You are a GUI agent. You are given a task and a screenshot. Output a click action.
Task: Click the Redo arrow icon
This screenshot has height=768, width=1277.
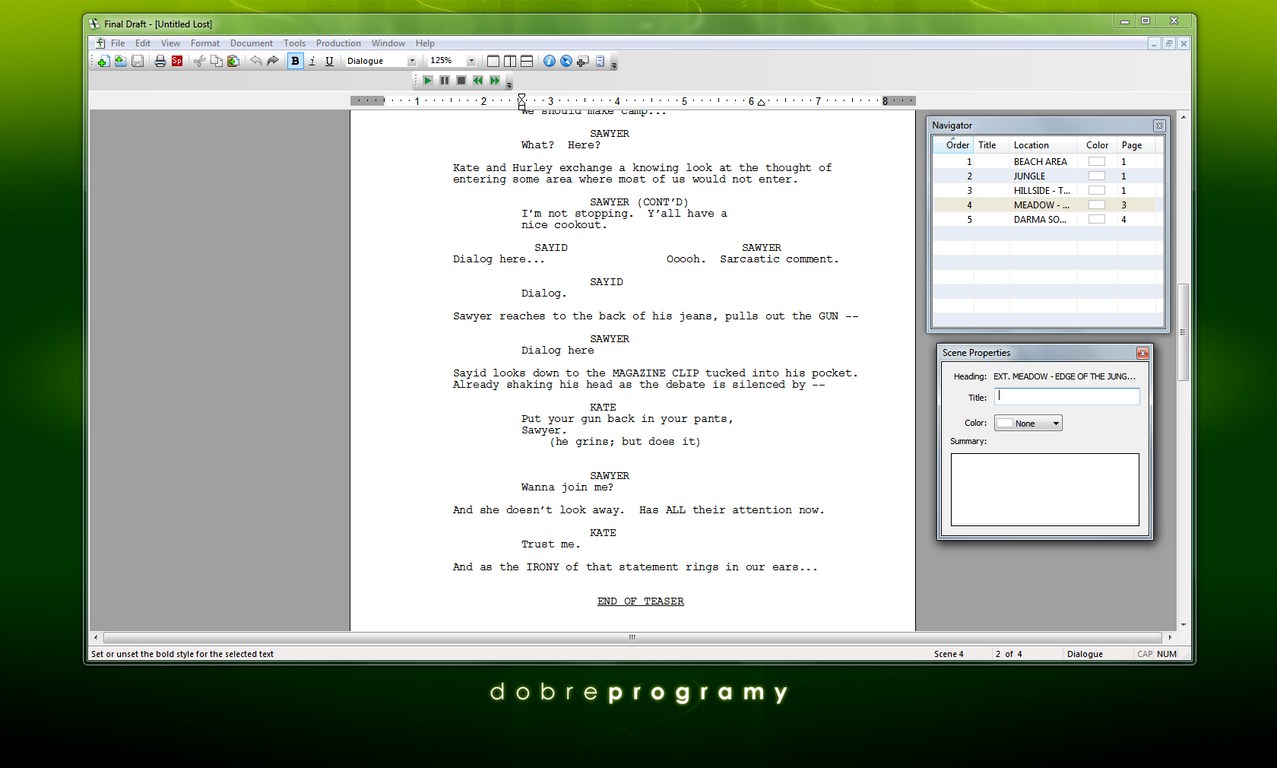point(273,61)
